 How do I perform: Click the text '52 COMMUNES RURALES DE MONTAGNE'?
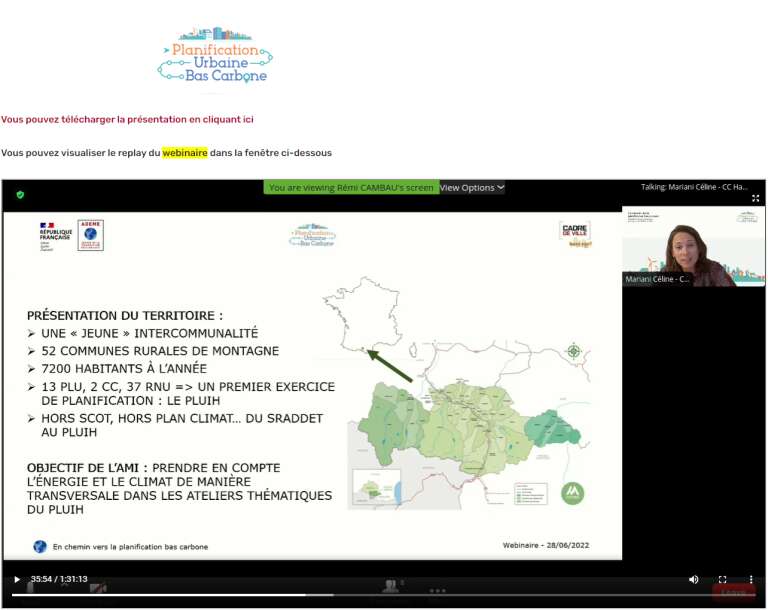click(160, 351)
